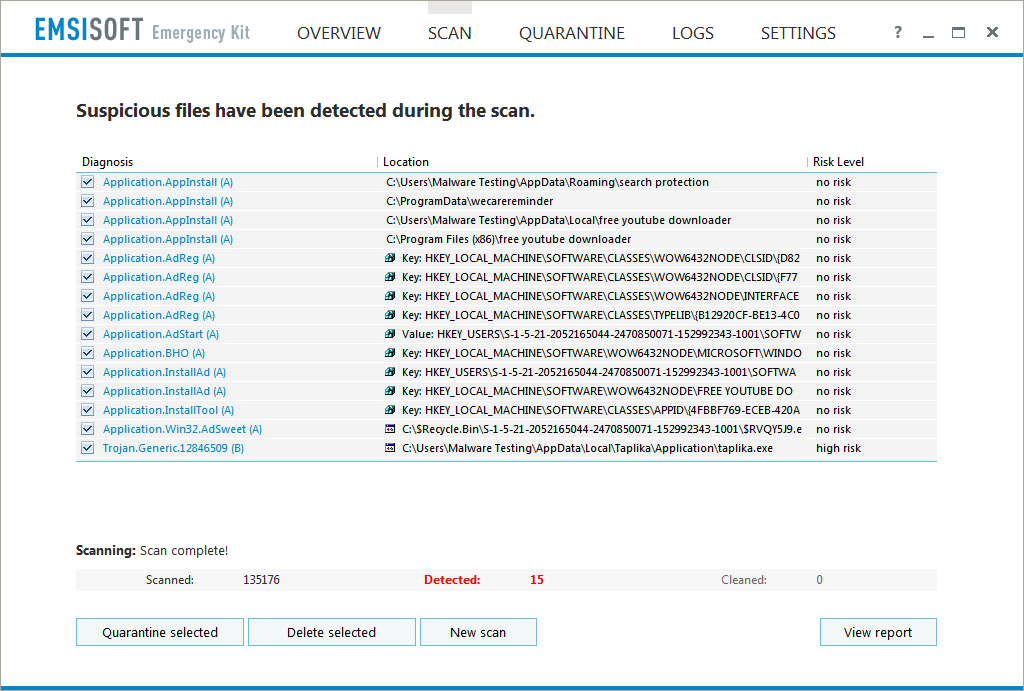Open the Application.AdStart (A) diagnosis link

coord(161,334)
